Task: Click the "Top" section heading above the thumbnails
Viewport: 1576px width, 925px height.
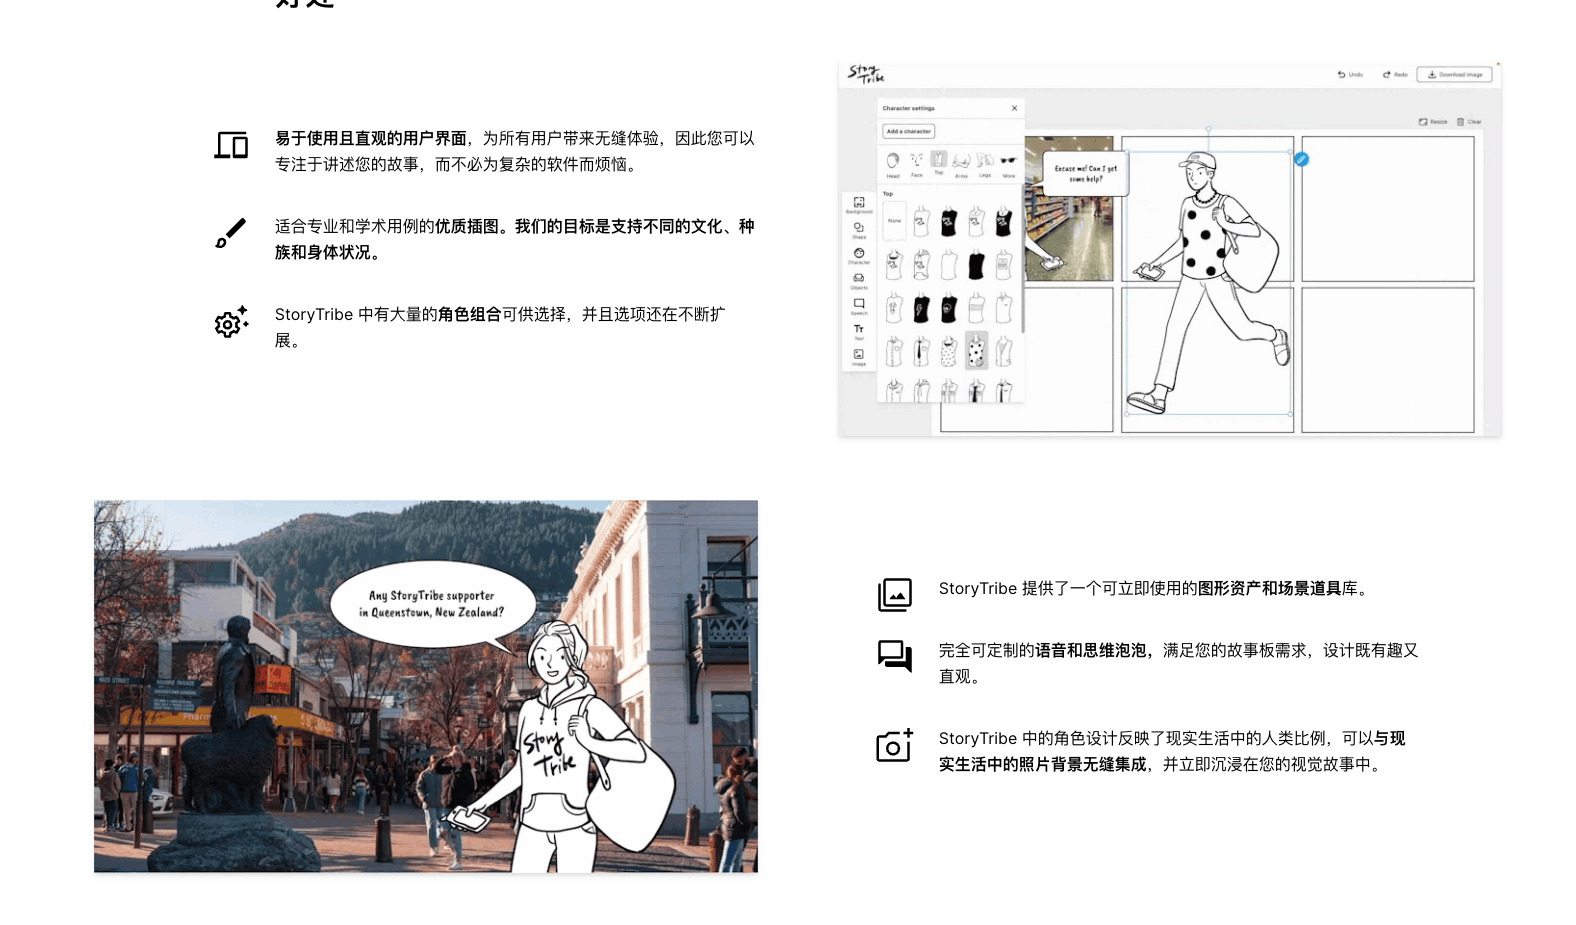Action: pyautogui.click(x=888, y=194)
